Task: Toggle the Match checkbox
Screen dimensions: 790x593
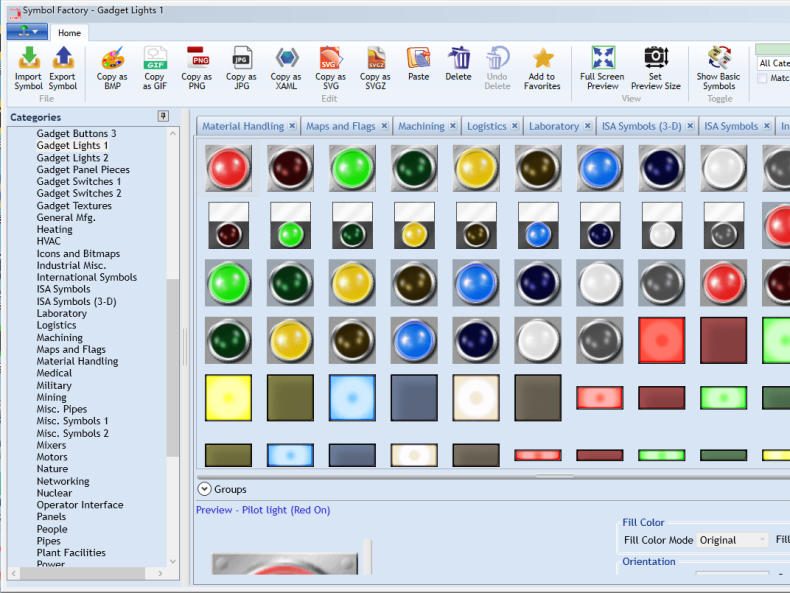Action: pos(762,78)
